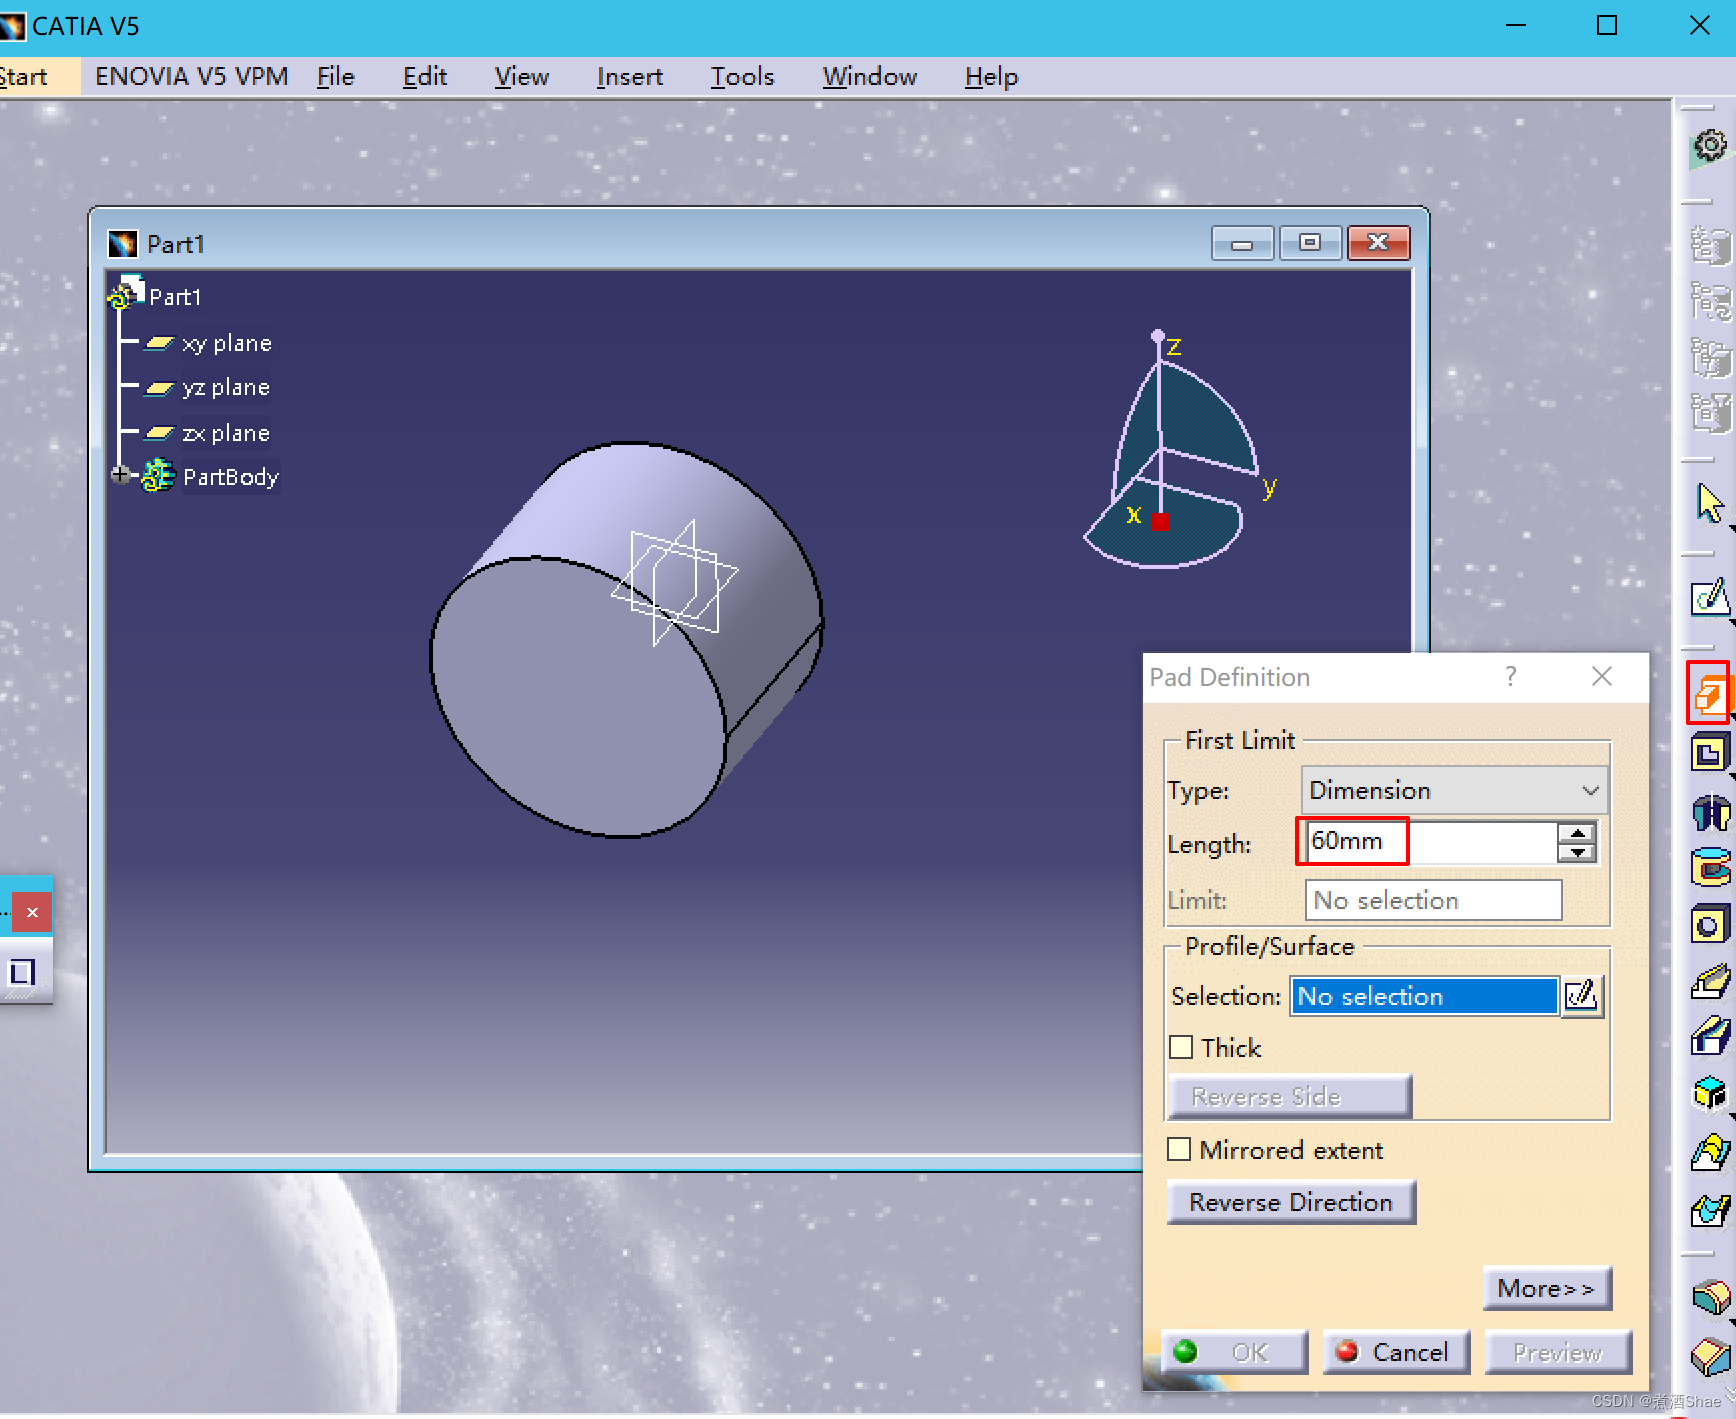The width and height of the screenshot is (1736, 1419).
Task: Click the Reverse Direction button
Action: [1291, 1202]
